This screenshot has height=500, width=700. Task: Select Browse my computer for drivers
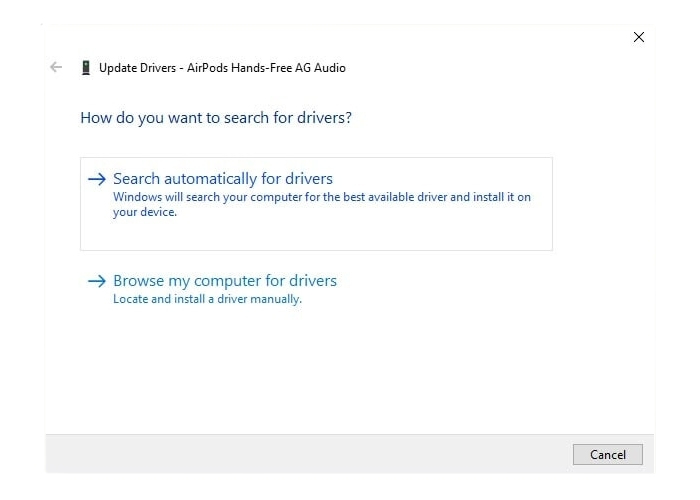(x=225, y=281)
